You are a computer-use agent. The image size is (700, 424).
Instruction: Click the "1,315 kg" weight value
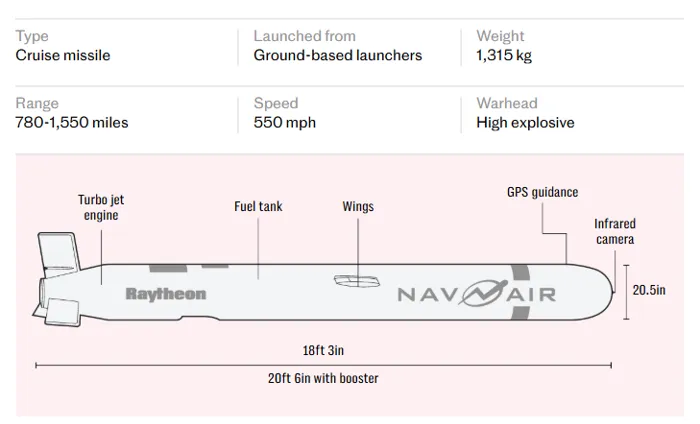504,55
